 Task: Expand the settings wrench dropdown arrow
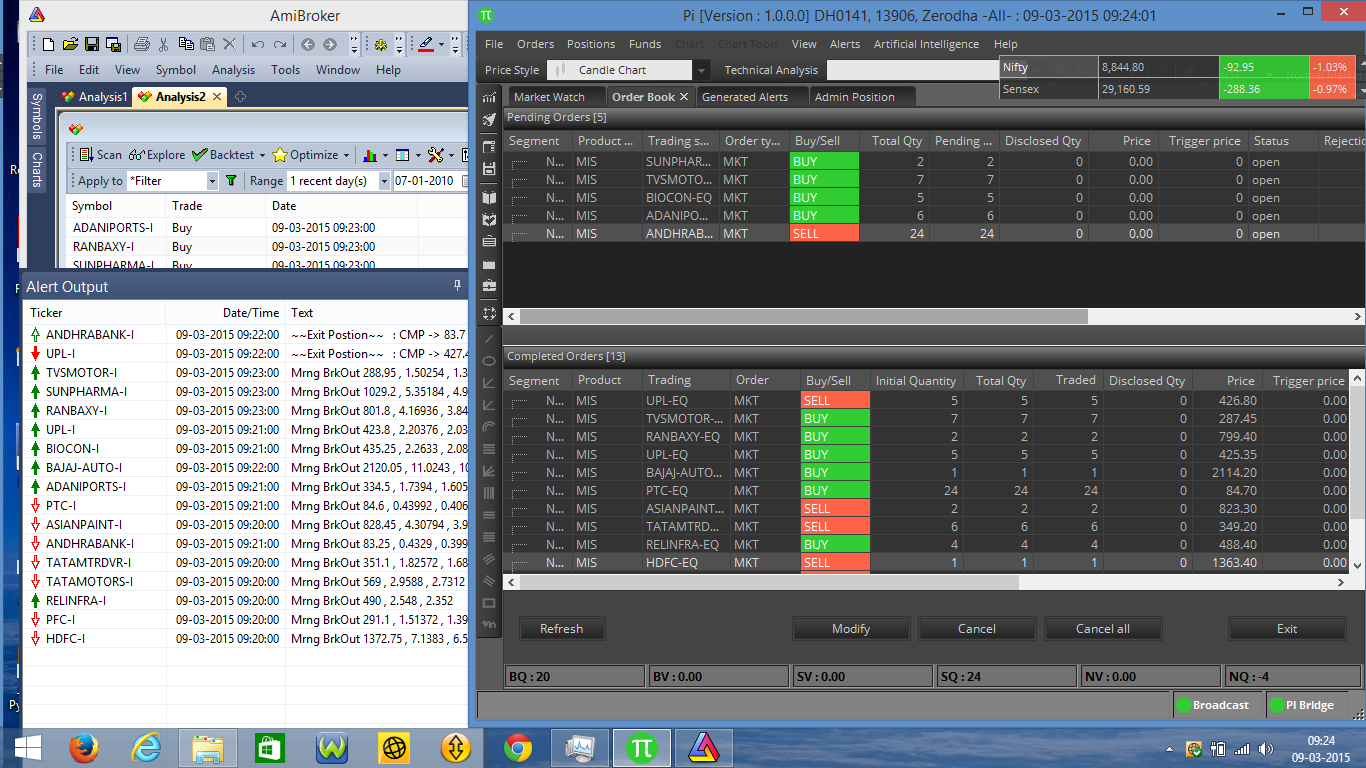(x=450, y=156)
